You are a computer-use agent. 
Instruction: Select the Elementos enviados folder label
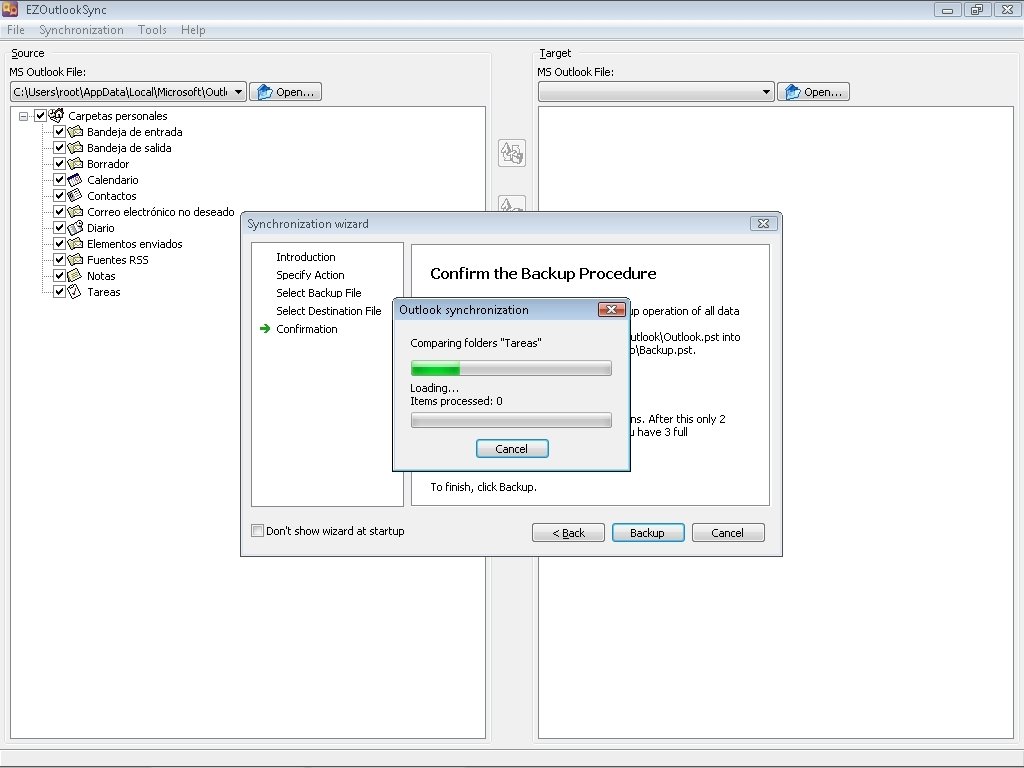point(135,244)
